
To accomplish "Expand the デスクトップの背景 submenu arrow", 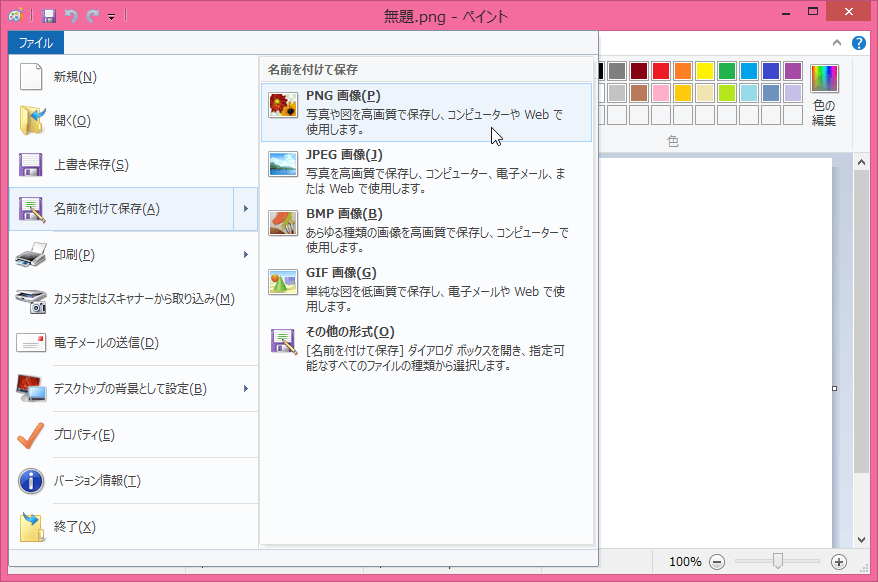I will [x=246, y=389].
